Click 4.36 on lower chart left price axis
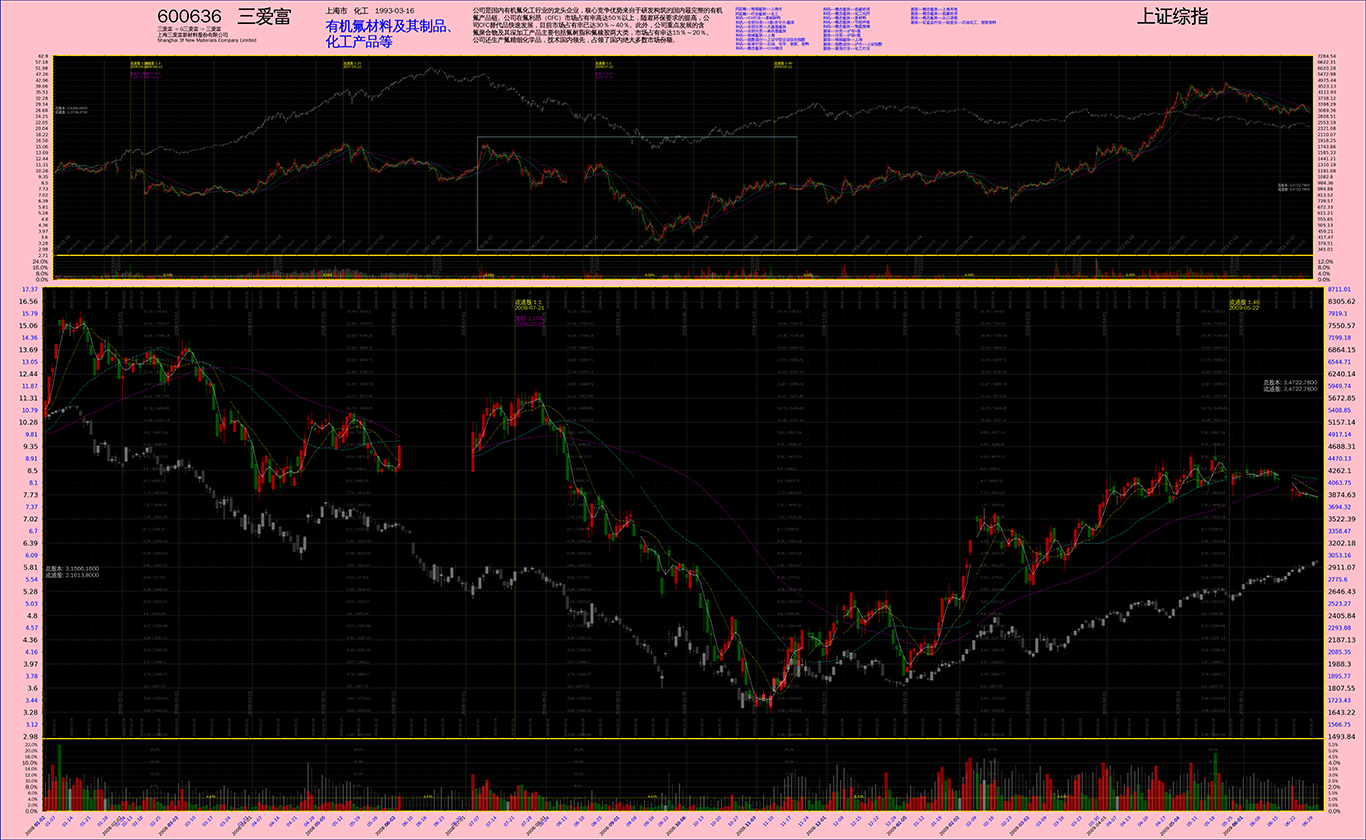Image resolution: width=1366 pixels, height=840 pixels. (x=30, y=640)
